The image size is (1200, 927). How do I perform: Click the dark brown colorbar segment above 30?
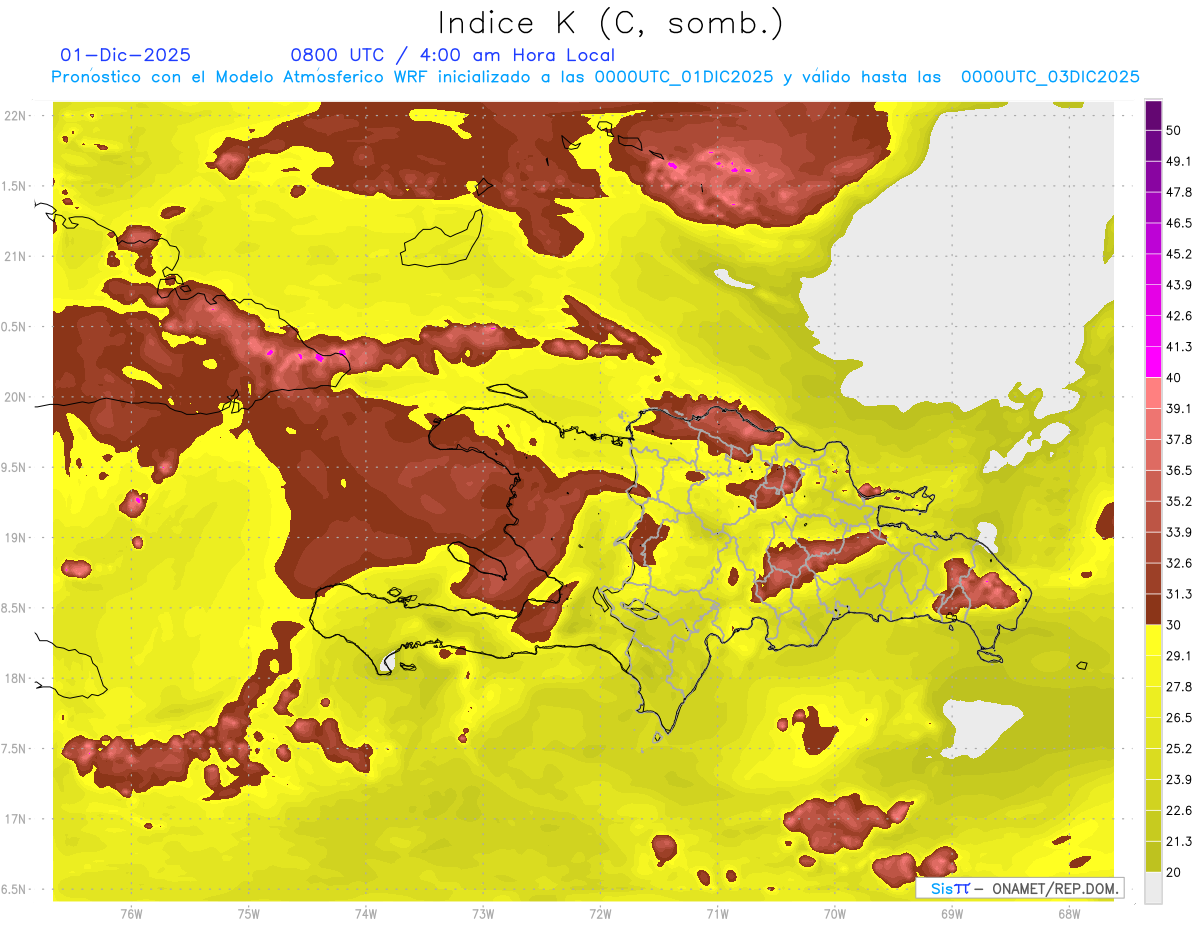click(1153, 609)
